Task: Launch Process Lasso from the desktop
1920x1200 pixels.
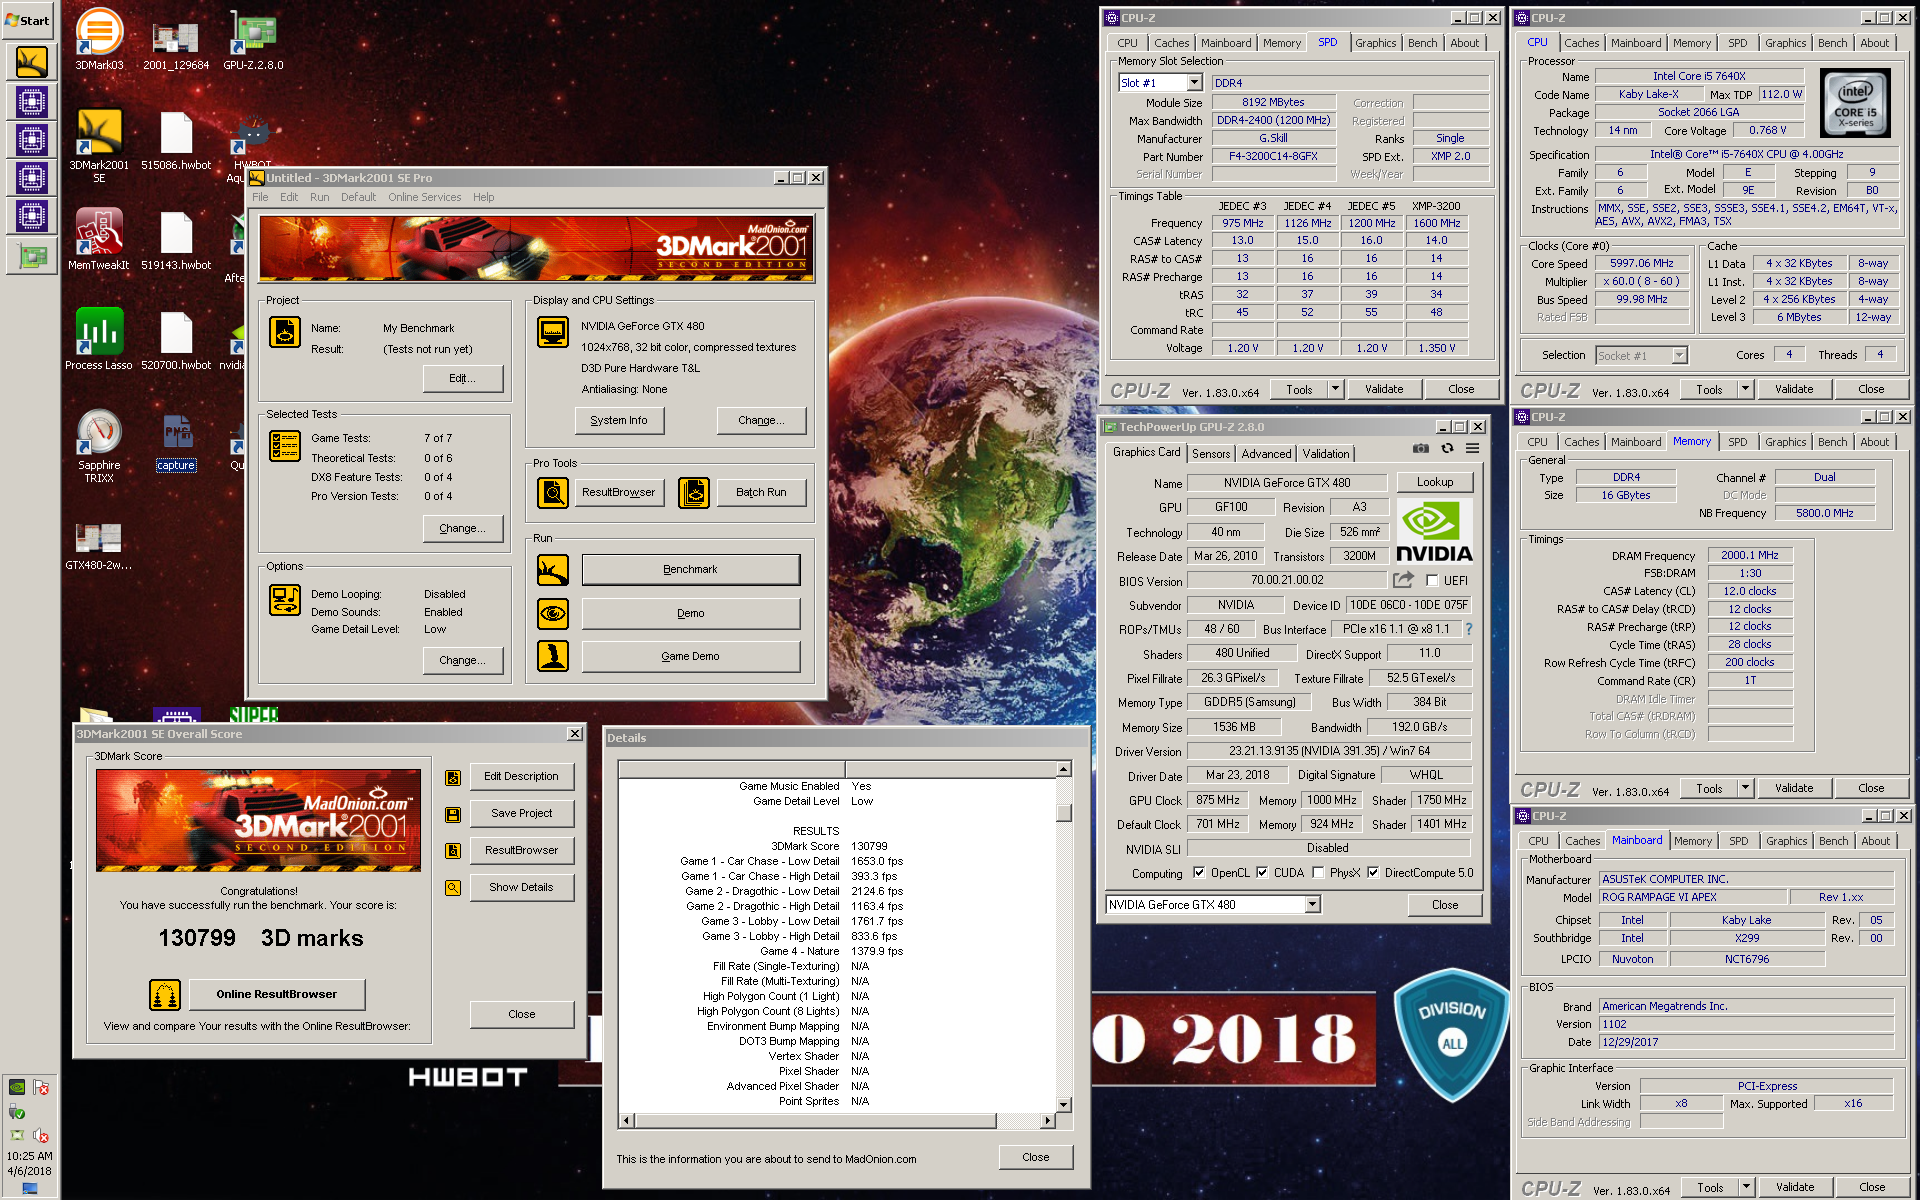Action: [99, 338]
